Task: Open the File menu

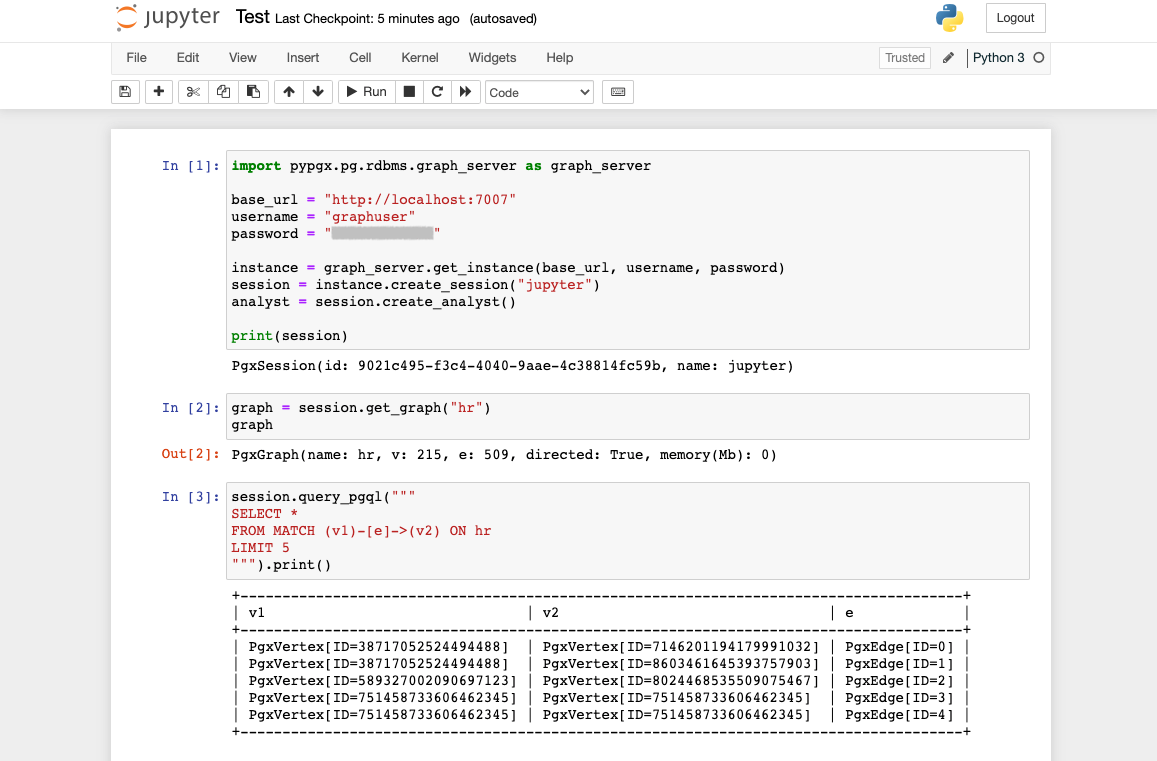Action: (137, 58)
